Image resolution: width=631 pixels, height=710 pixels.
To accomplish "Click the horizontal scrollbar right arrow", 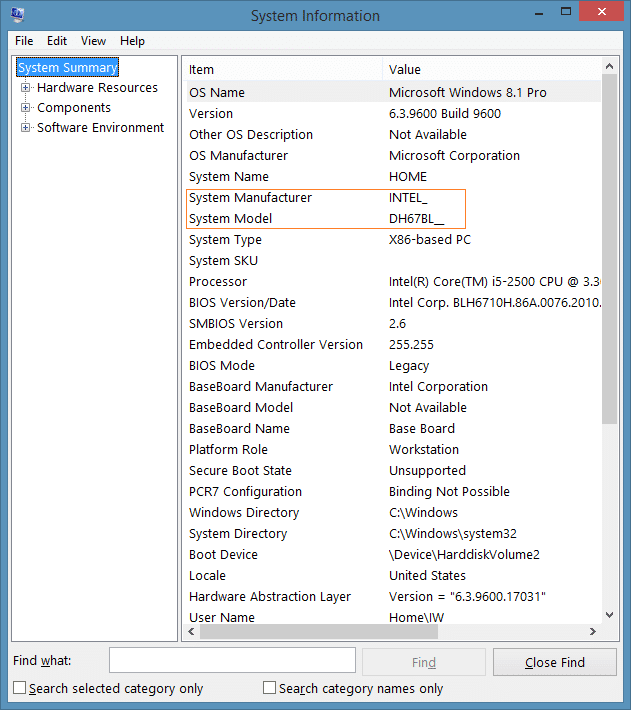I will click(593, 631).
